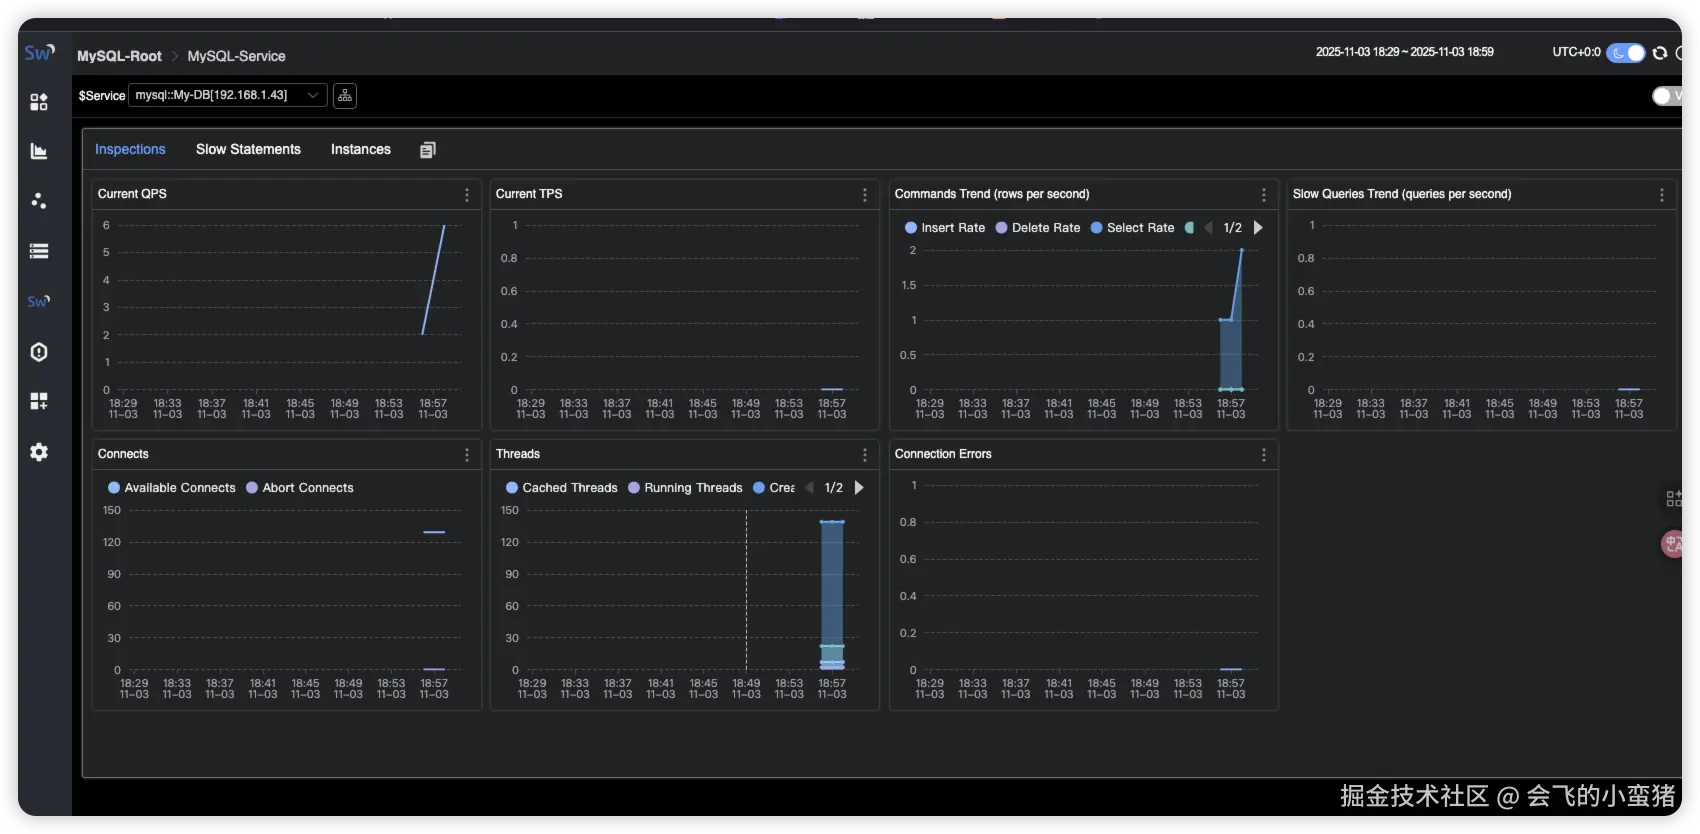Click the refresh icon near the UTC label
This screenshot has width=1700, height=834.
click(x=1660, y=53)
